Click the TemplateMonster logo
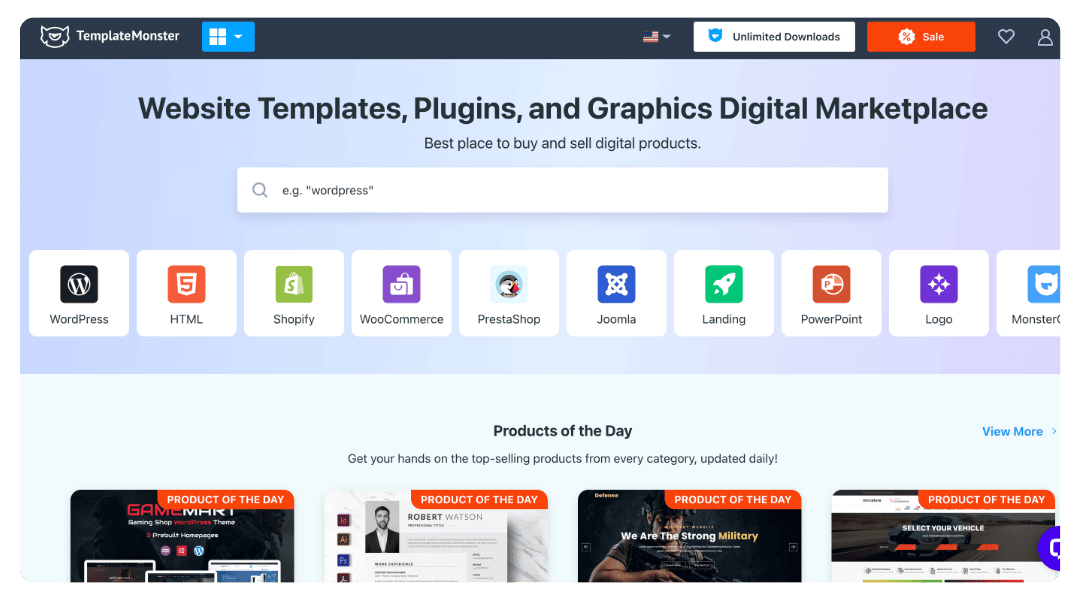Image resolution: width=1080 pixels, height=600 pixels. pos(110,36)
